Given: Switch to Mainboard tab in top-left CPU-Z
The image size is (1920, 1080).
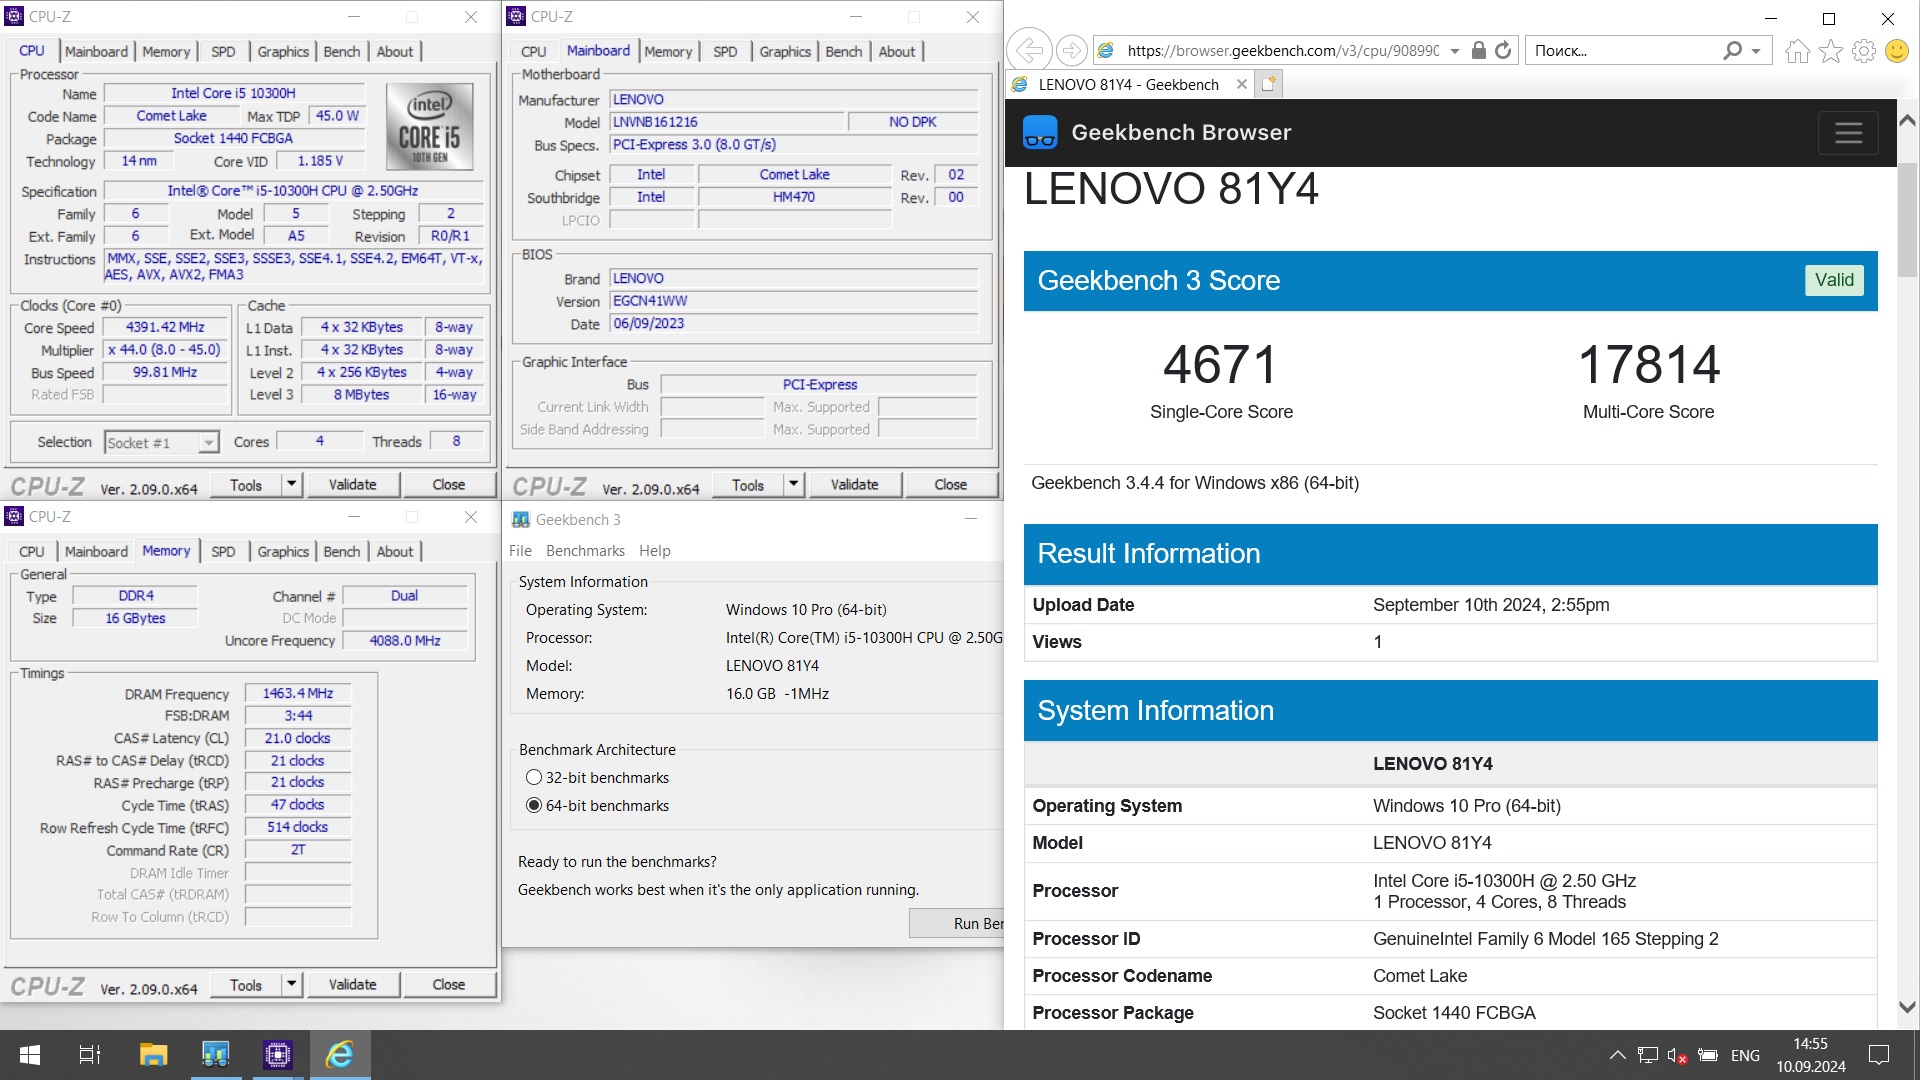Looking at the screenshot, I should [96, 51].
